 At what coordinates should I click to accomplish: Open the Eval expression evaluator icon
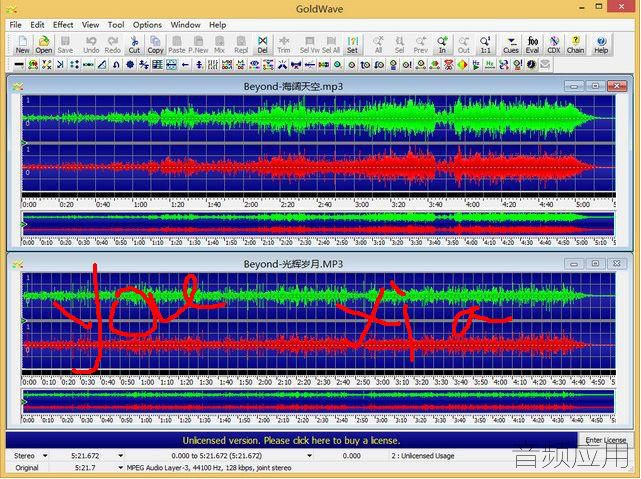[532, 45]
